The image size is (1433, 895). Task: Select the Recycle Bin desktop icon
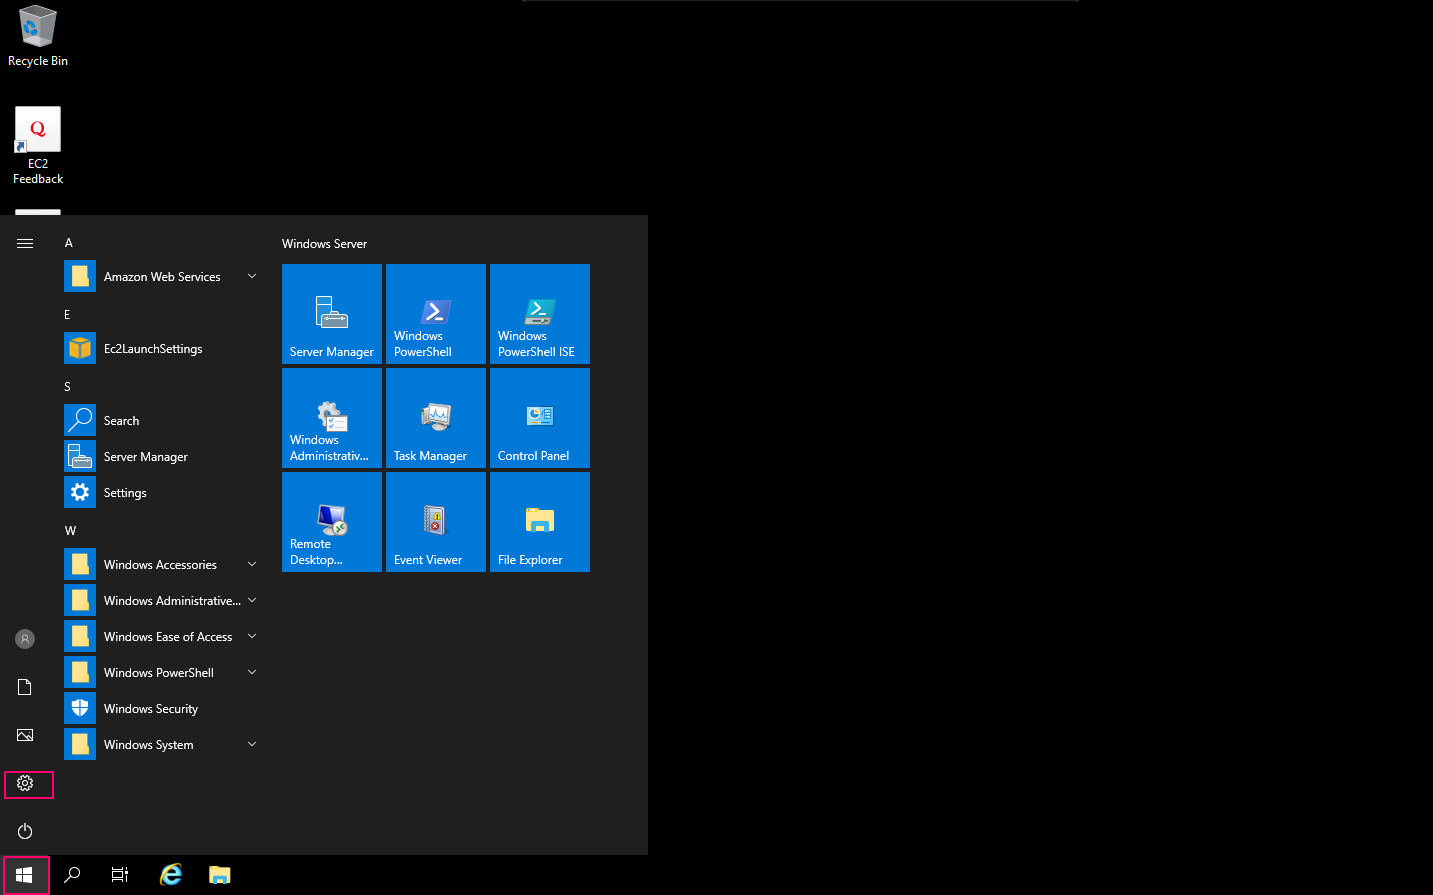(38, 36)
